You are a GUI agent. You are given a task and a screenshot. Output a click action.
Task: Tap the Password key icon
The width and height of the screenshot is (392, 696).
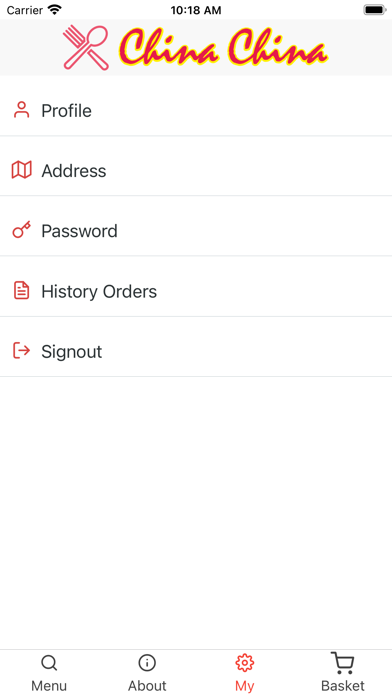21,230
